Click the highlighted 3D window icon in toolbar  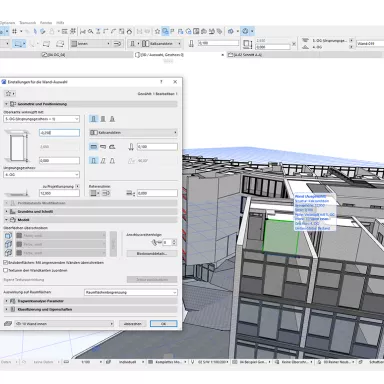[x=165, y=31]
